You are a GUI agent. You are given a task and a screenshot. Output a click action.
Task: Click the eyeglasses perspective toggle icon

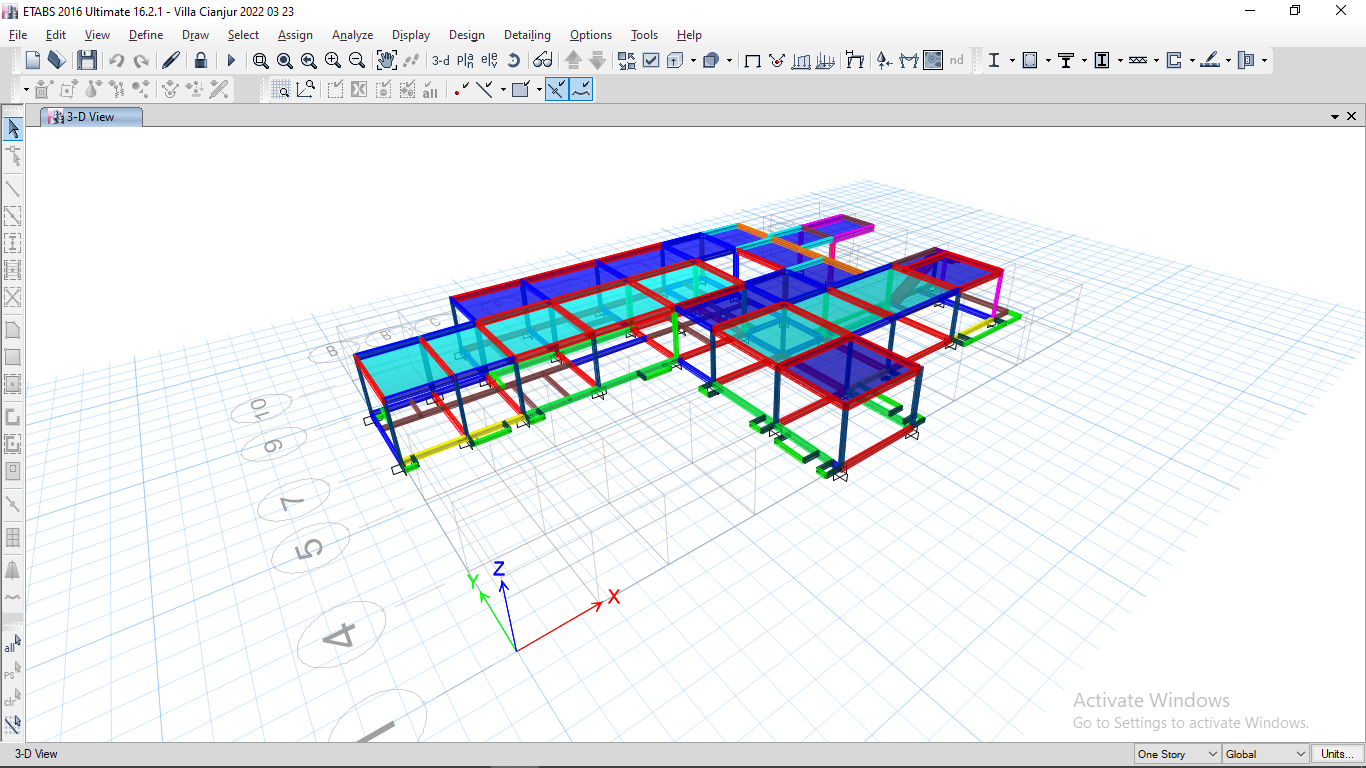click(542, 60)
